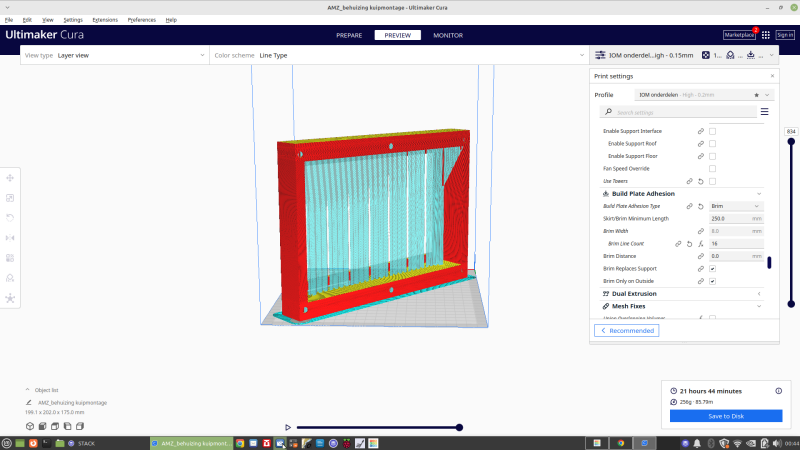The width and height of the screenshot is (800, 450).
Task: Click the application switcher grid icon
Action: tap(766, 35)
